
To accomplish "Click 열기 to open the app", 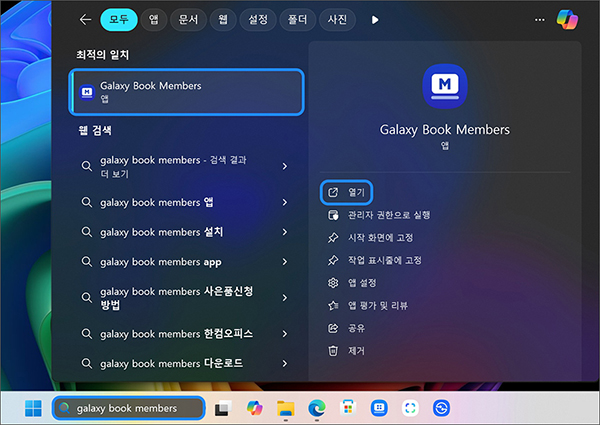I will coord(346,192).
